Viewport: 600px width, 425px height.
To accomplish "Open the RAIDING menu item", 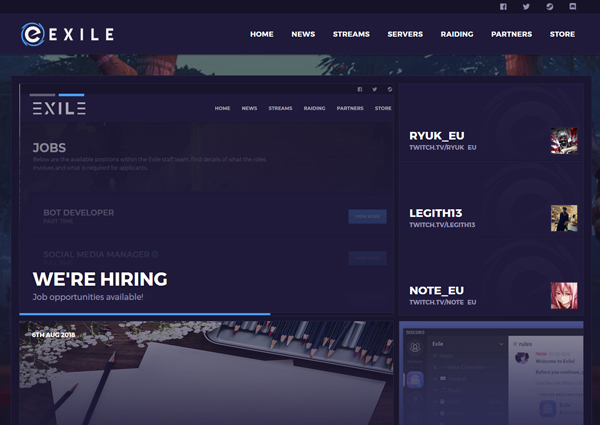I will pyautogui.click(x=457, y=34).
